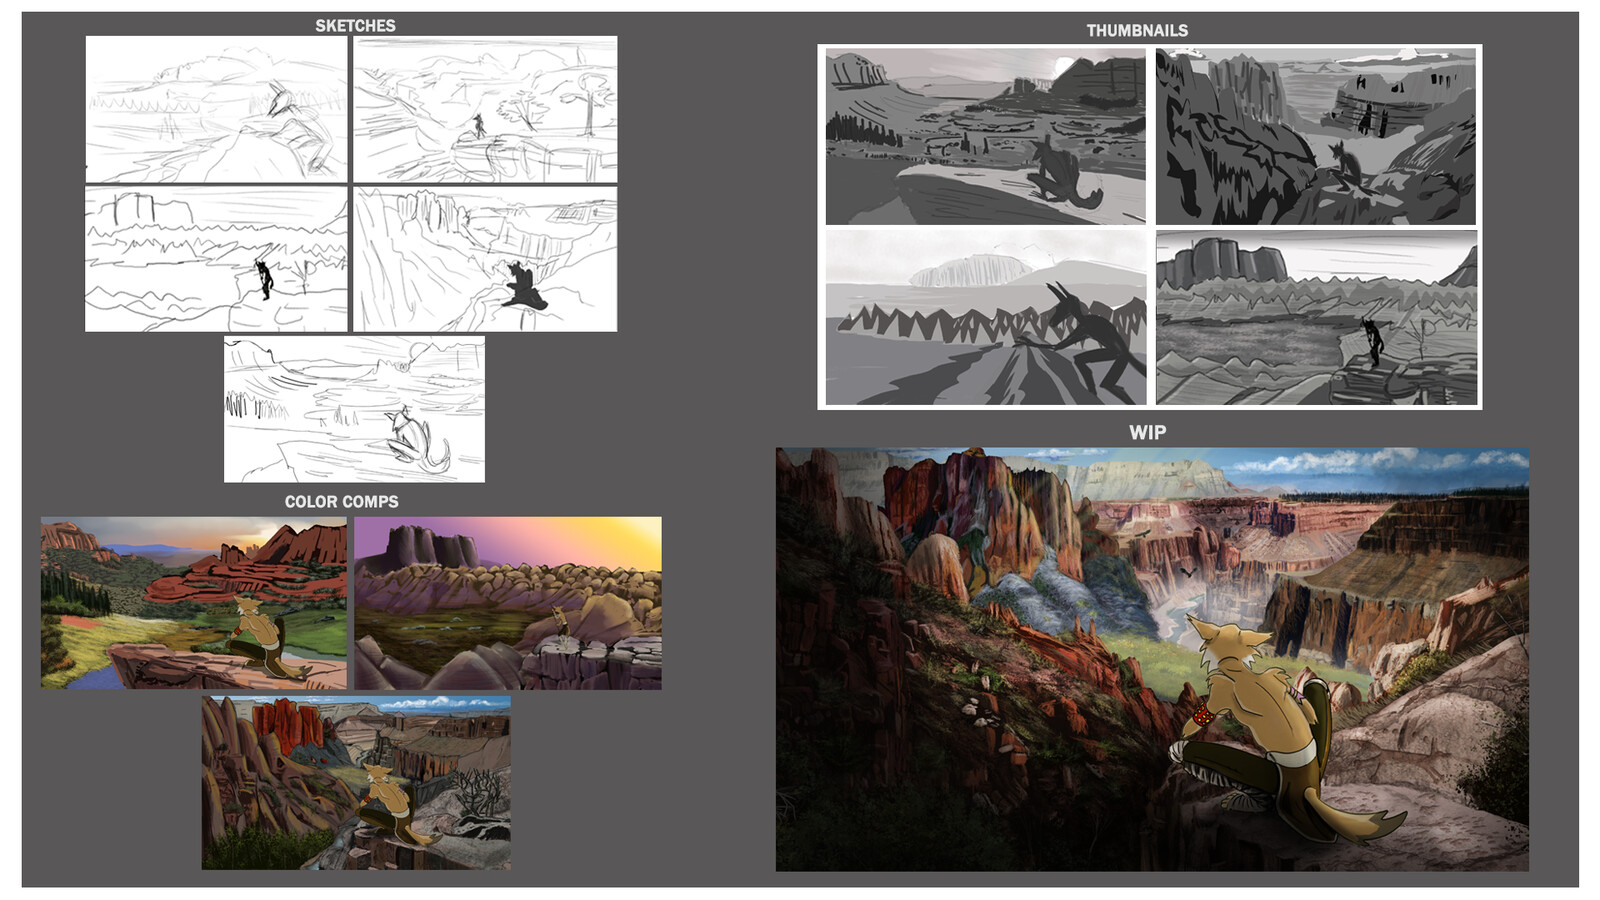Select the bottom-right grayscale thumbnail with mesa and plain
The width and height of the screenshot is (1600, 900).
tap(1316, 318)
